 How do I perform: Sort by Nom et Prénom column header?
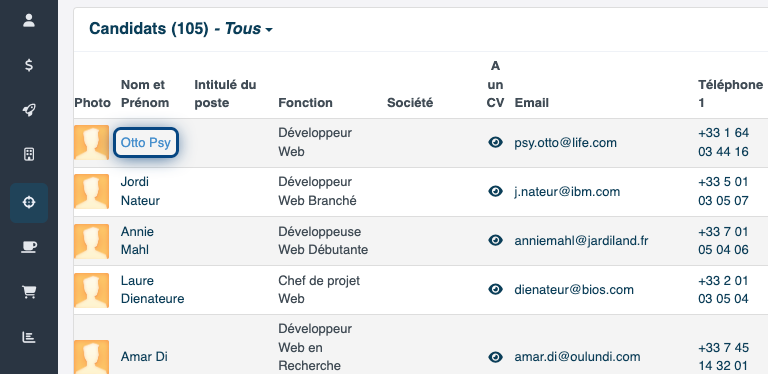point(145,94)
